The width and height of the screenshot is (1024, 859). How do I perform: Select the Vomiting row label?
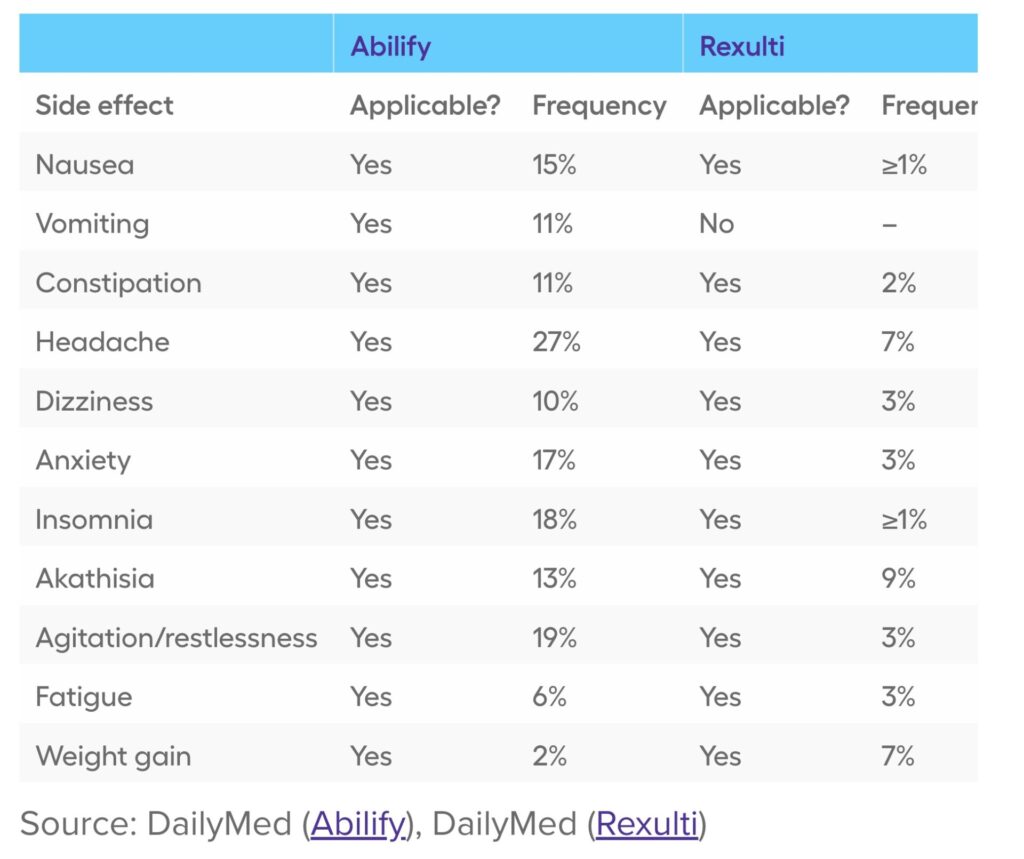(92, 223)
